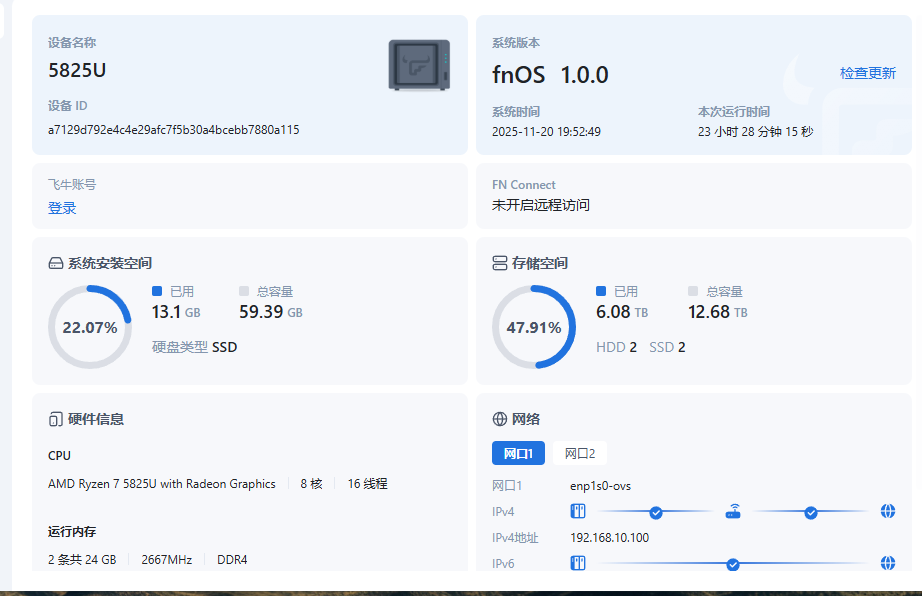Image resolution: width=922 pixels, height=596 pixels.
Task: Click the storage icon beside 存储空间
Action: pyautogui.click(x=500, y=263)
